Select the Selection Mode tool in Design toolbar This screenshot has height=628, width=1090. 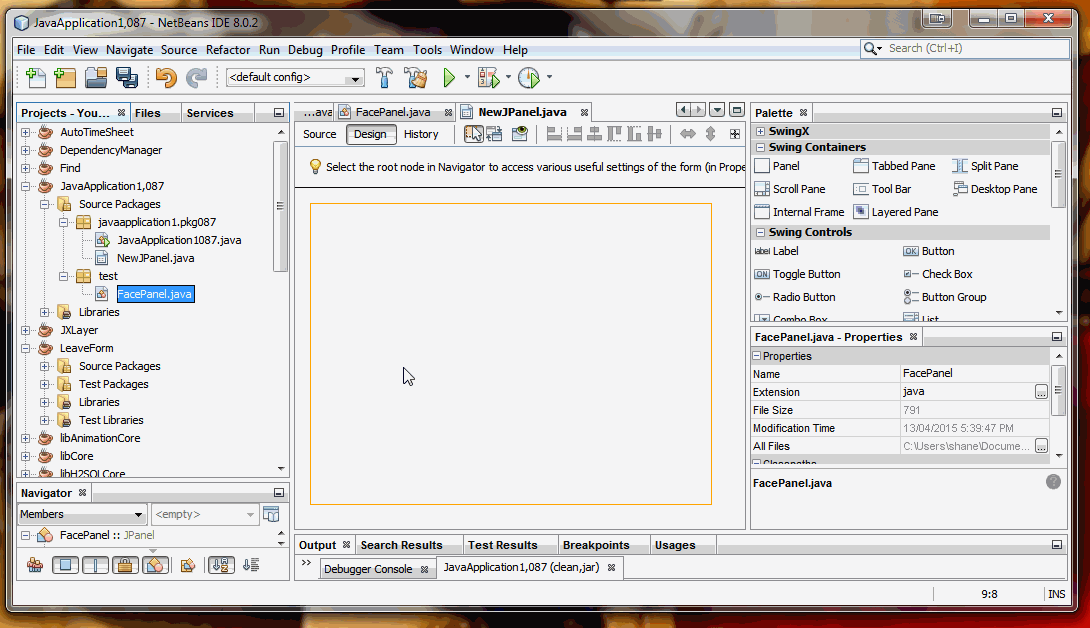(x=473, y=132)
